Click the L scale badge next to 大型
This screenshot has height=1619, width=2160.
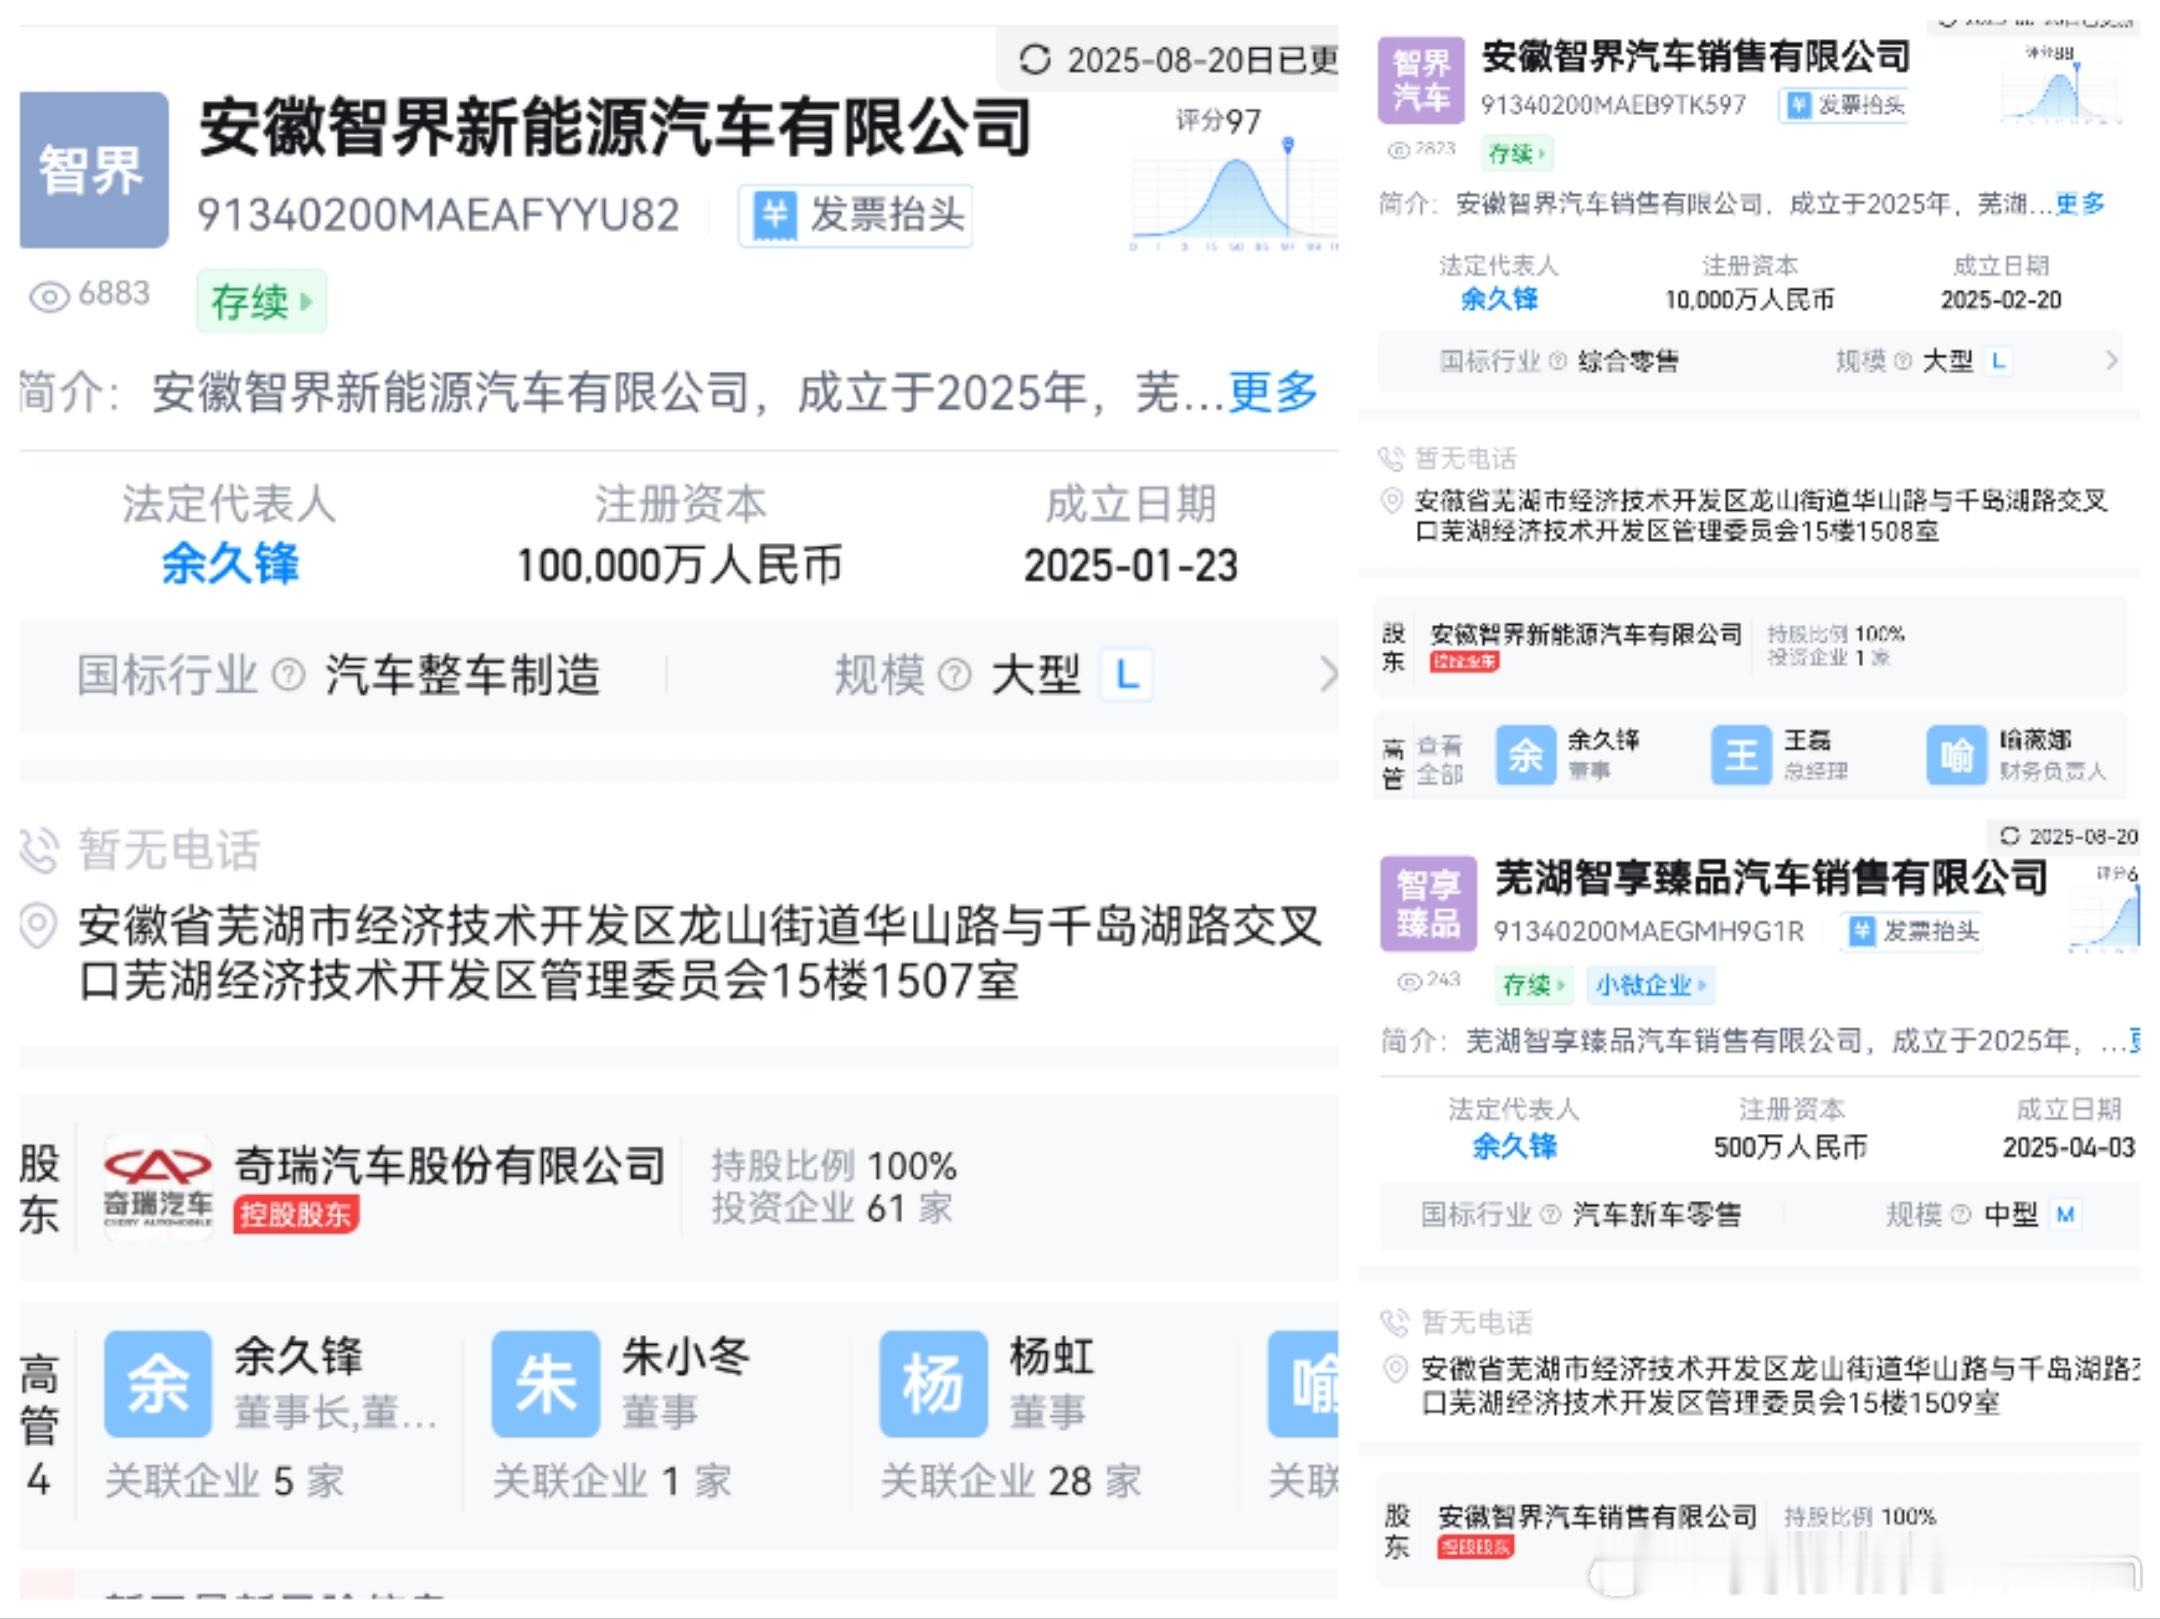click(1127, 675)
